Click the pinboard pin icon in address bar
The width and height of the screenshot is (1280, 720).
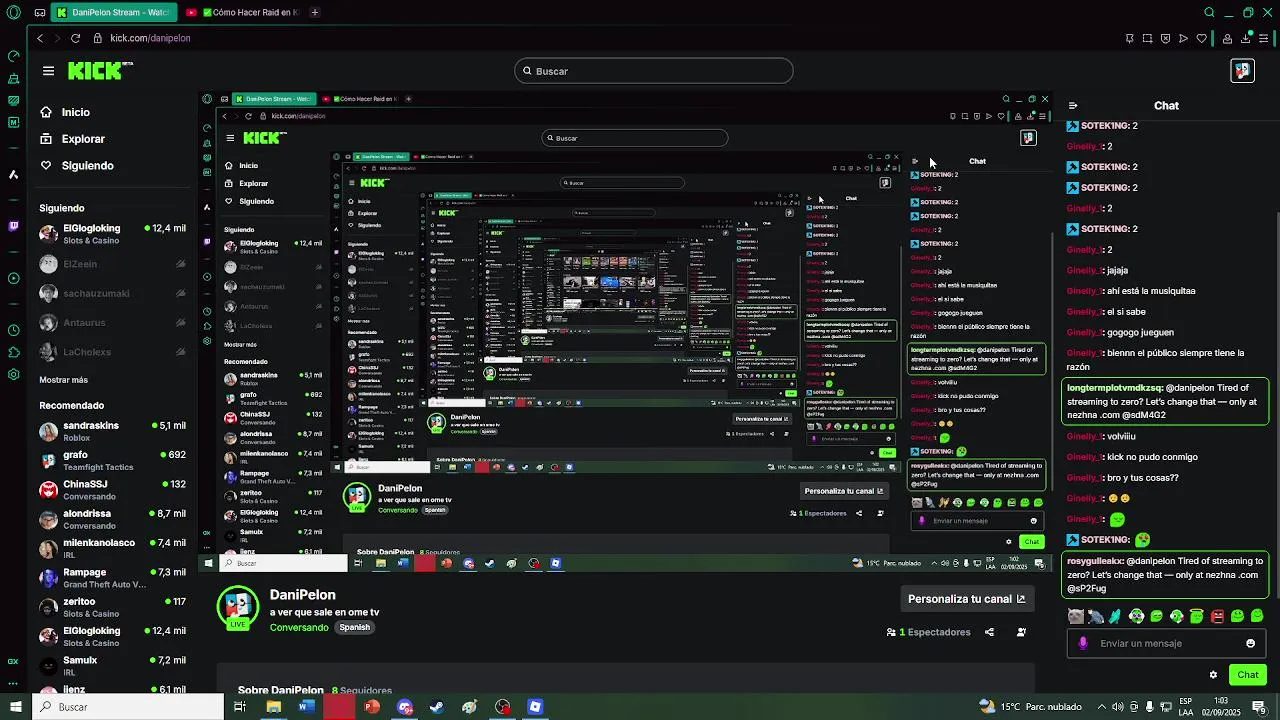[x=1129, y=39]
